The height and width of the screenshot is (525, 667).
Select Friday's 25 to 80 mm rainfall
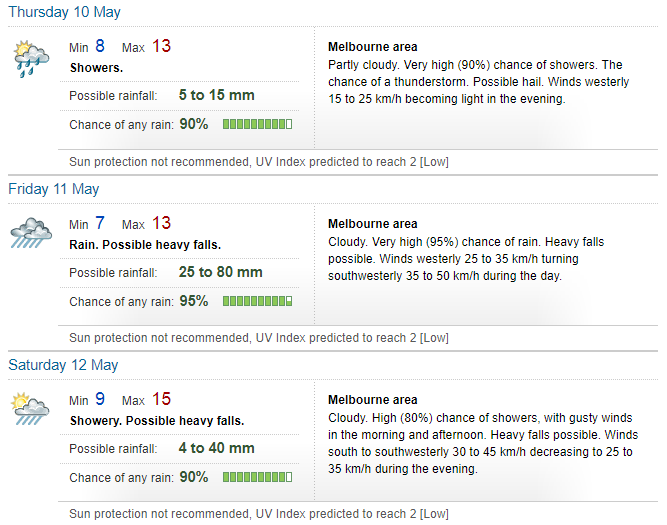[220, 272]
